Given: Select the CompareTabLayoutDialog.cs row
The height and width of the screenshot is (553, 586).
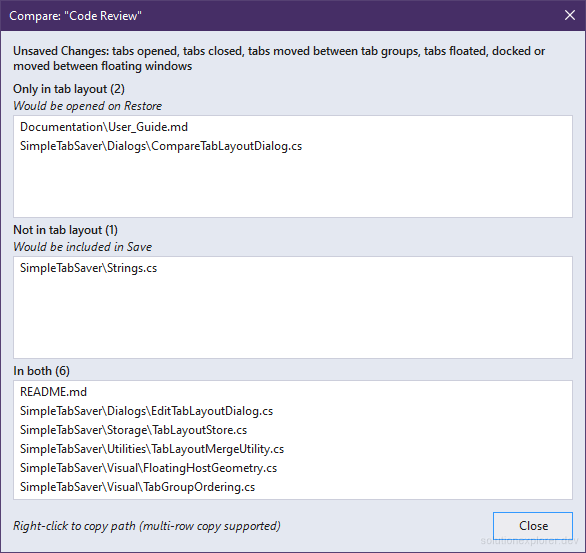Looking at the screenshot, I should point(293,146).
